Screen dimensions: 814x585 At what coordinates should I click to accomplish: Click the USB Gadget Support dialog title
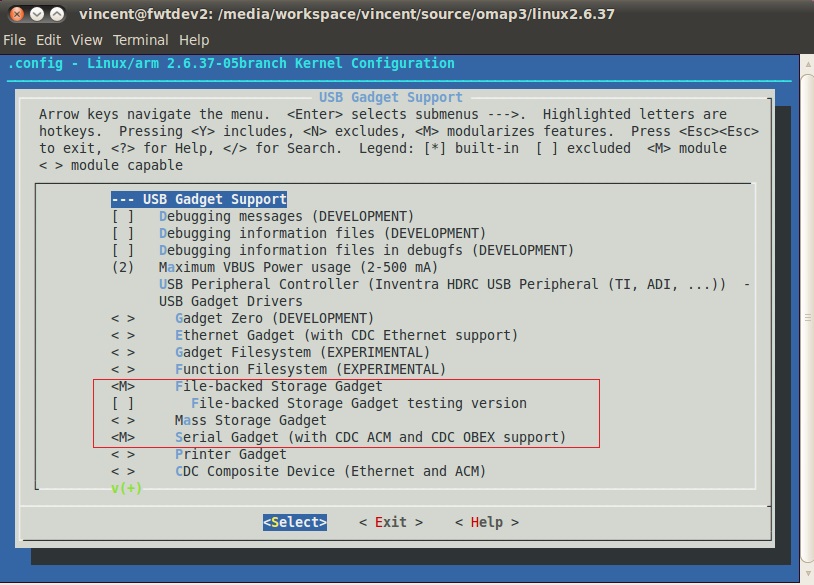point(390,98)
